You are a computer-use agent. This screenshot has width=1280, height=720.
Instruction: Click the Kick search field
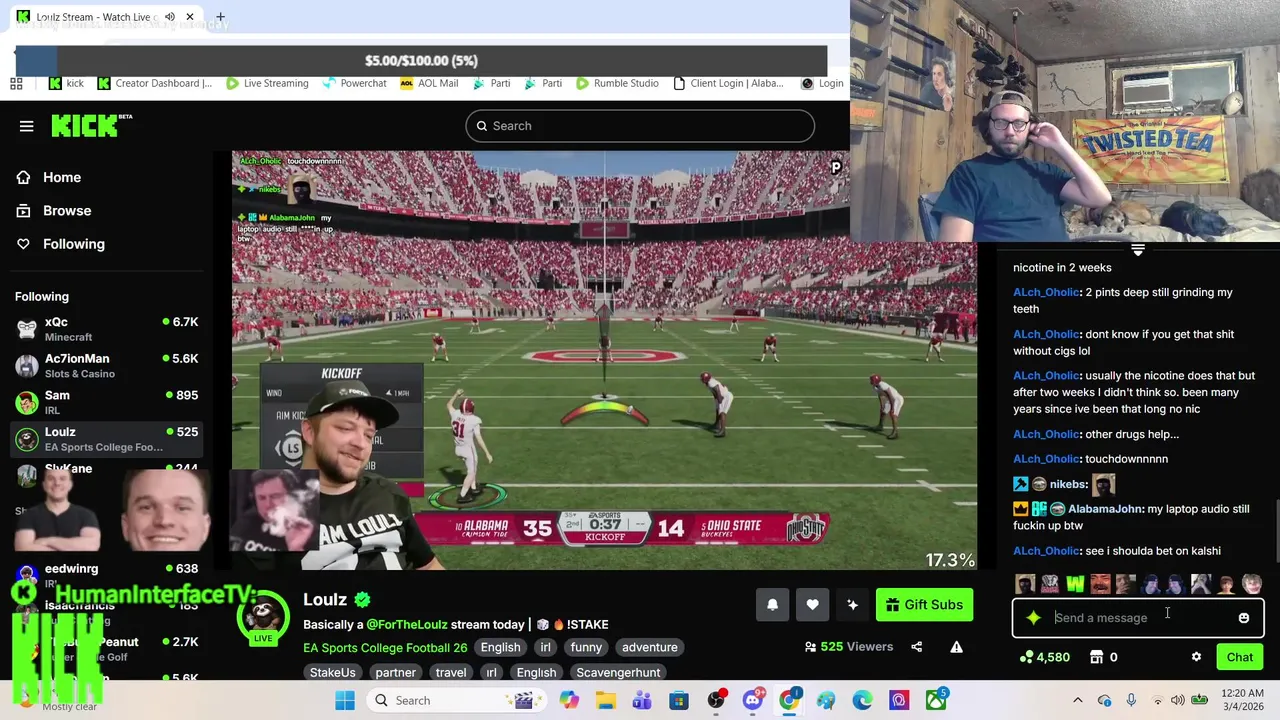tap(640, 126)
